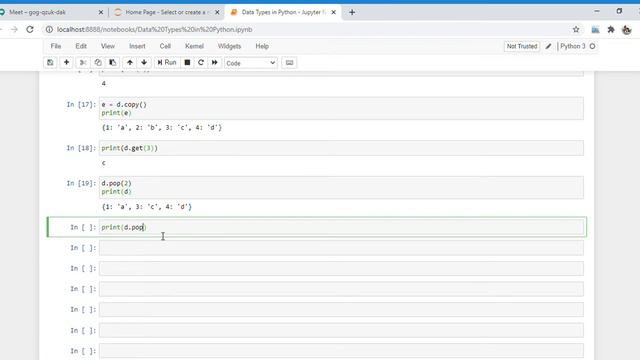Image resolution: width=640 pixels, height=360 pixels.
Task: Restart the kernel icon
Action: tap(201, 62)
